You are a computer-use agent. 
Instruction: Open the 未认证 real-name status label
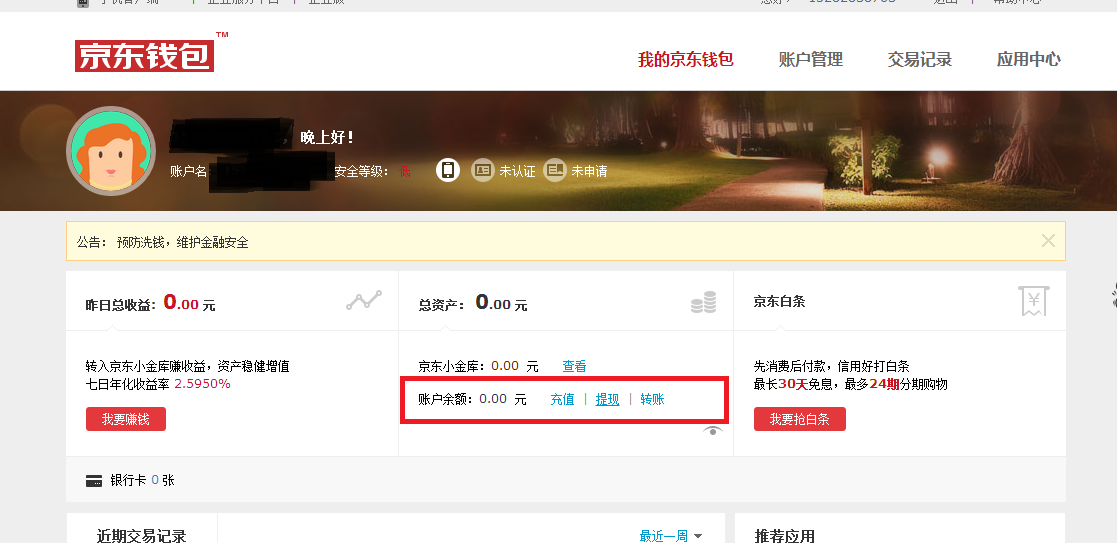click(517, 171)
